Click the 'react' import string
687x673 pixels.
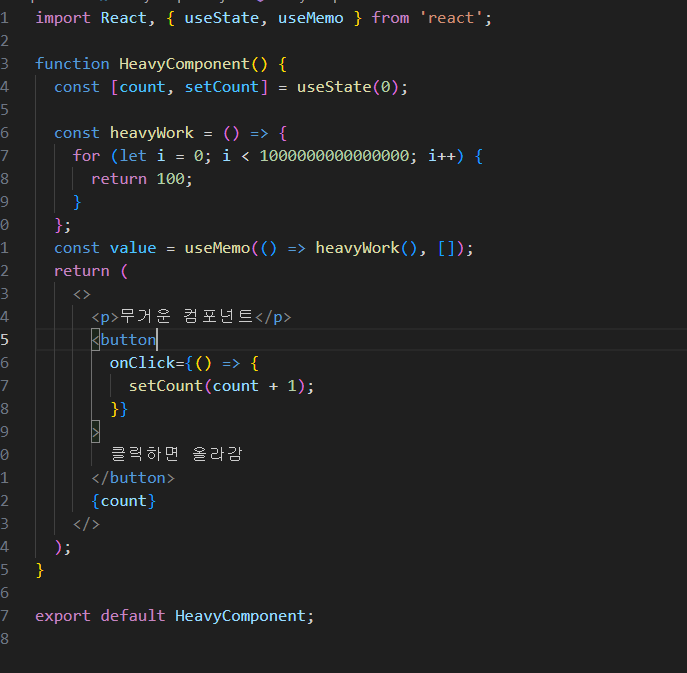coord(451,18)
